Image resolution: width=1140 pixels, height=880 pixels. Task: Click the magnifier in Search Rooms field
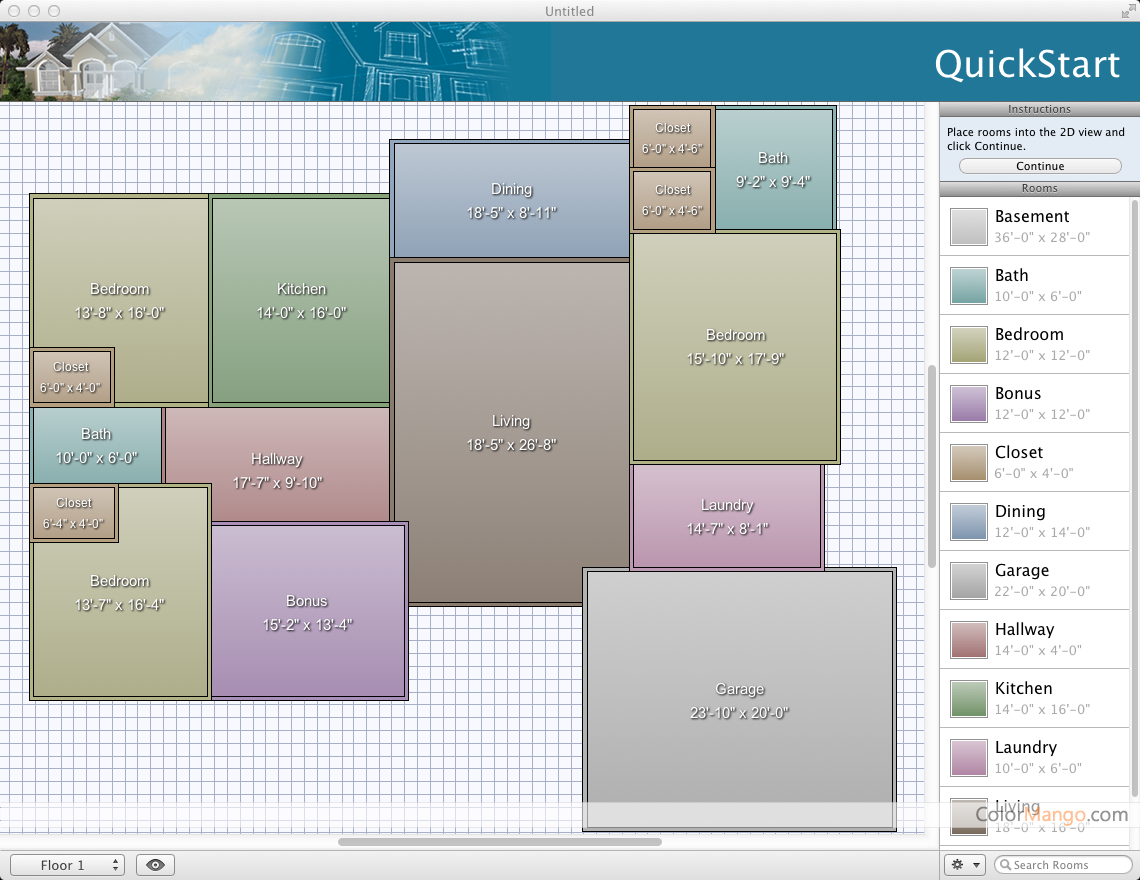pyautogui.click(x=1006, y=865)
